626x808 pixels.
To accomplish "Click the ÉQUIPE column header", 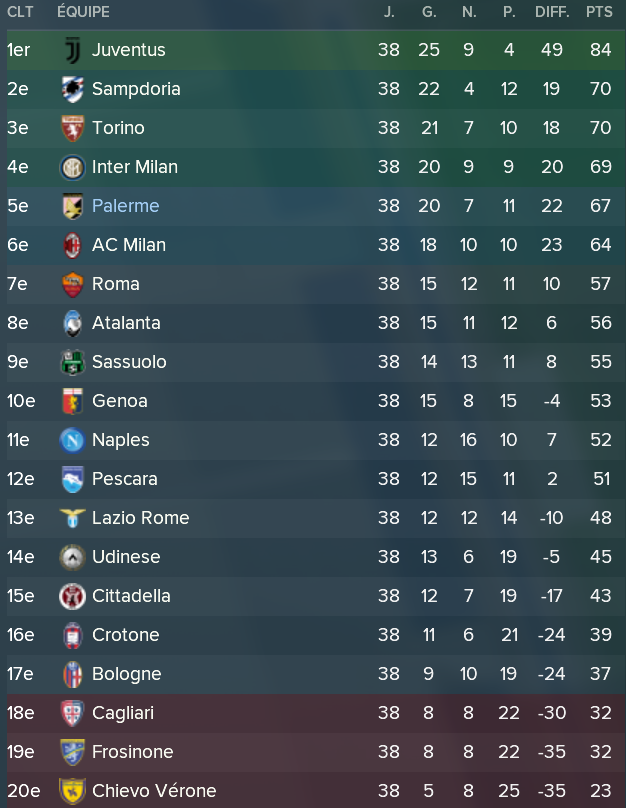I will tap(83, 12).
